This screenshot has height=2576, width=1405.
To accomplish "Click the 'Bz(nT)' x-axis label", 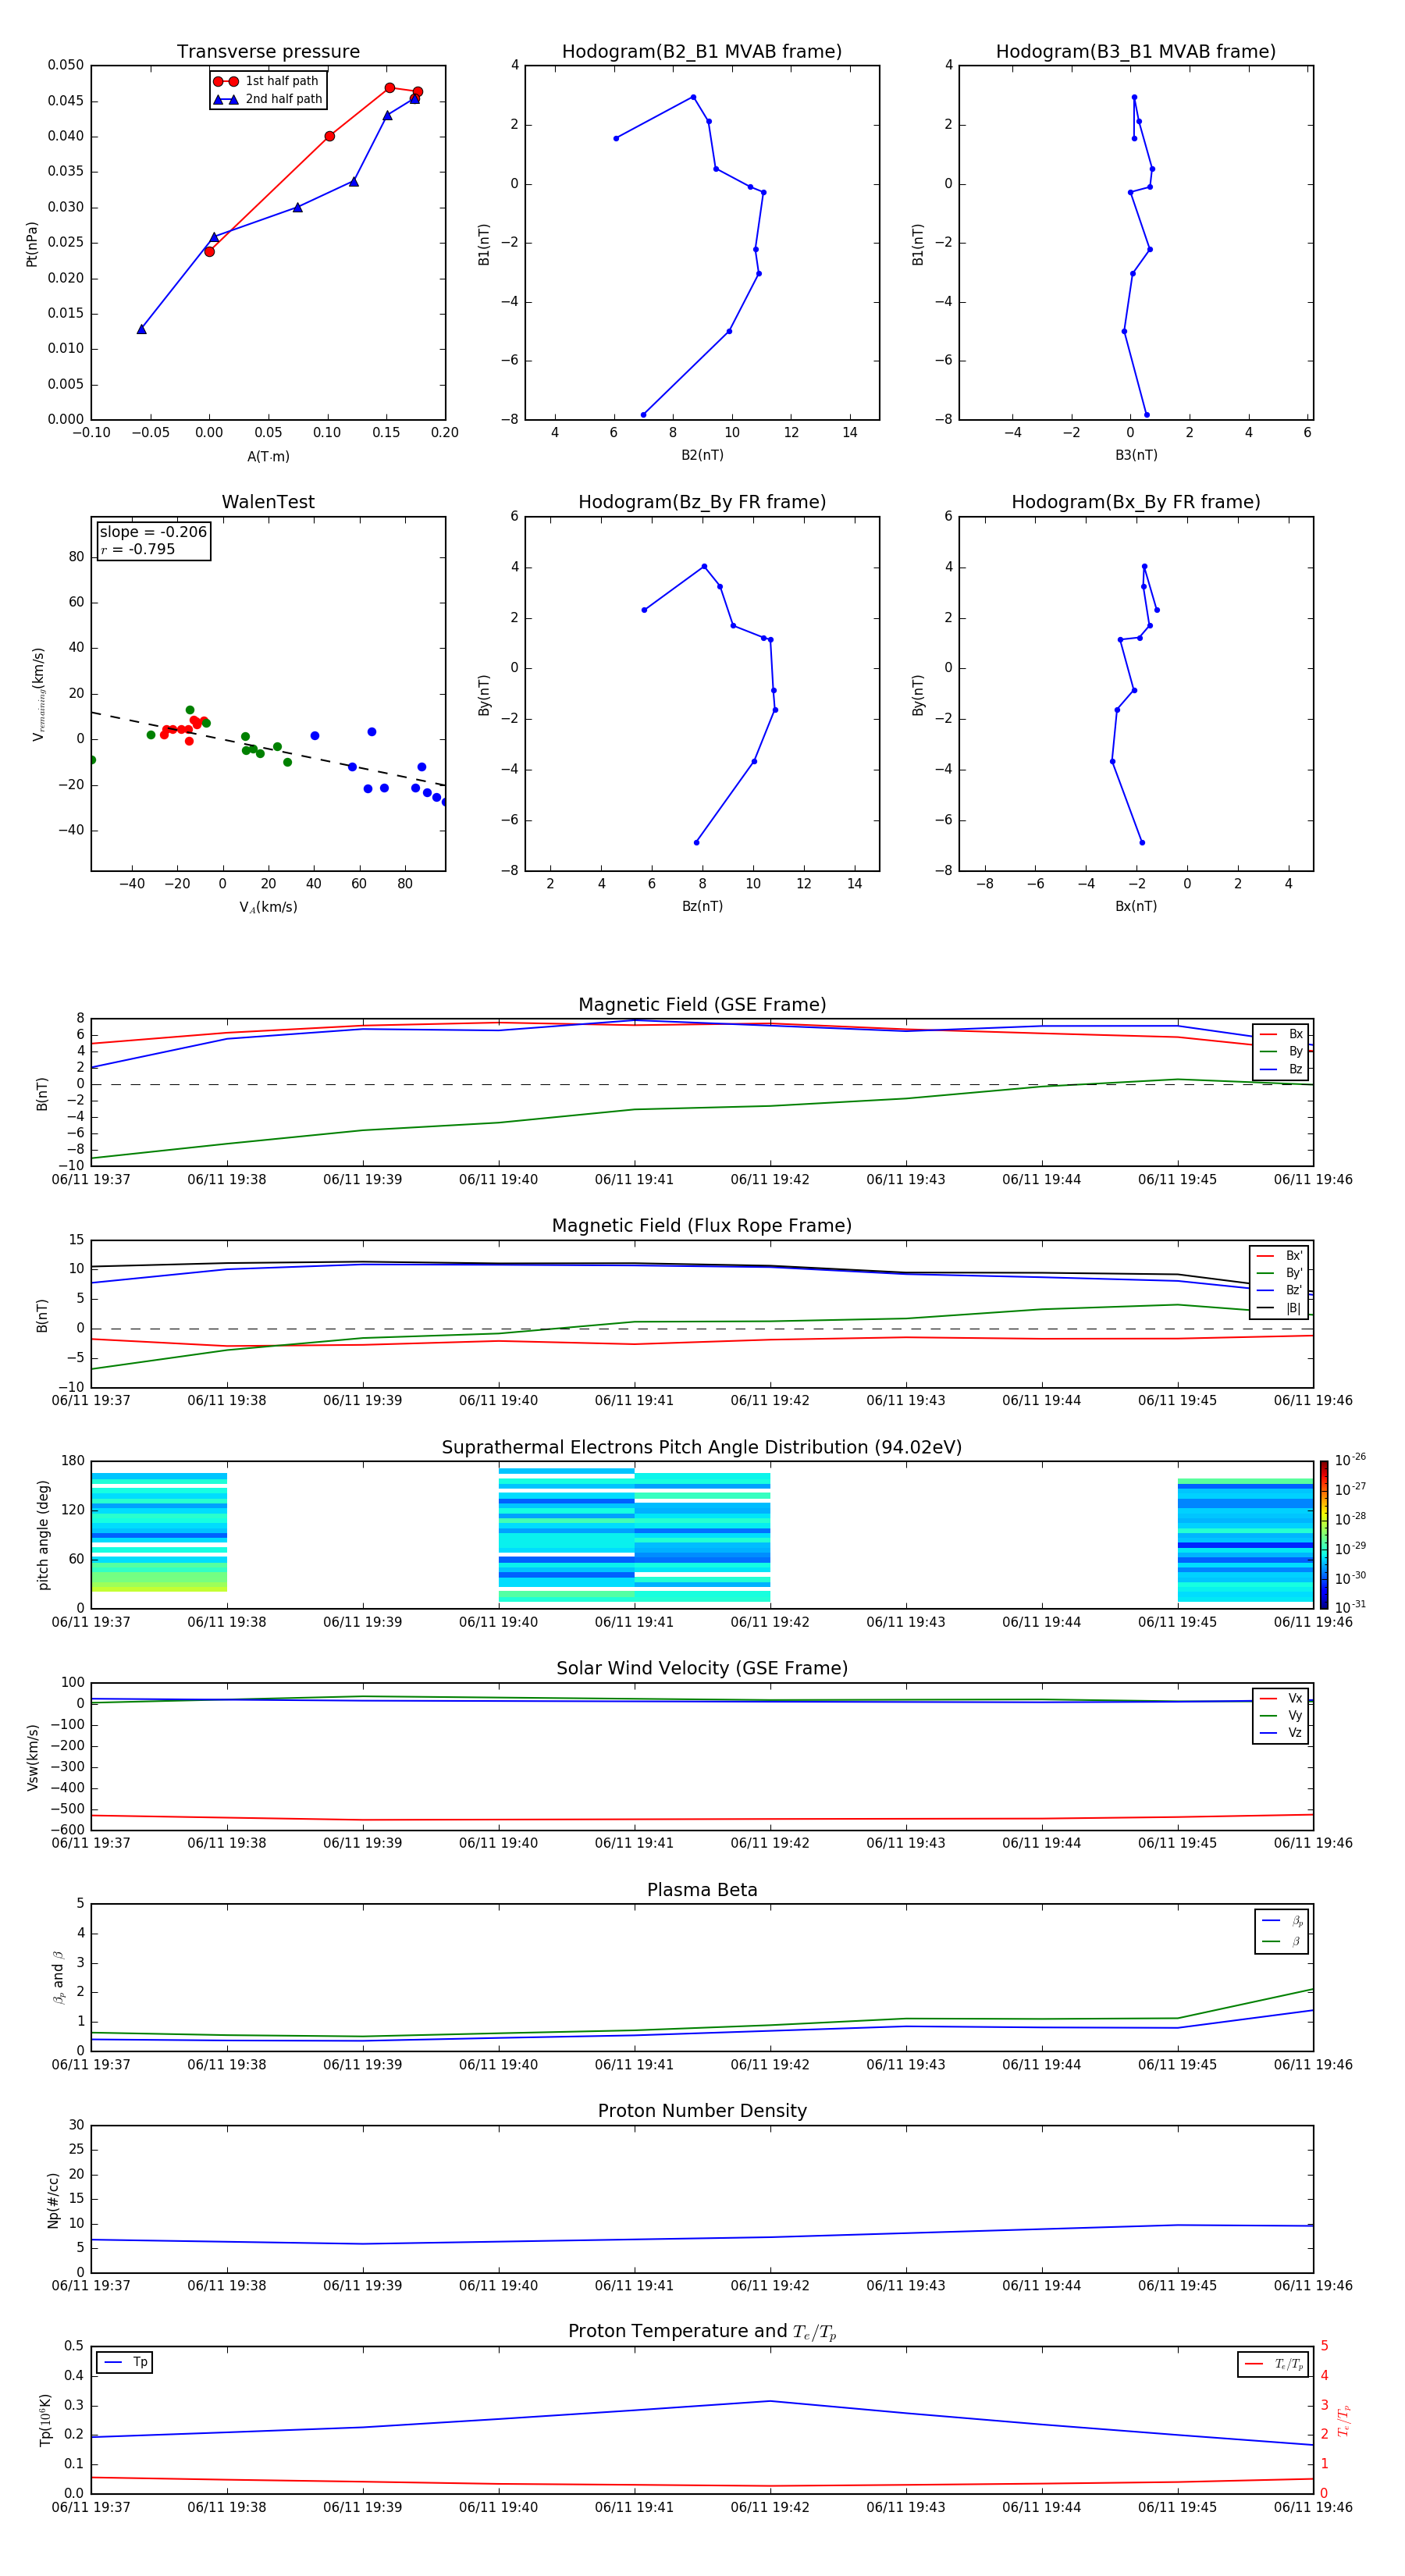I will click(x=702, y=907).
